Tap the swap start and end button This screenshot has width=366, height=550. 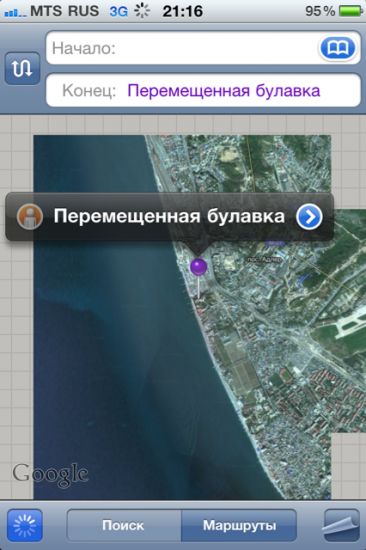coord(22,68)
